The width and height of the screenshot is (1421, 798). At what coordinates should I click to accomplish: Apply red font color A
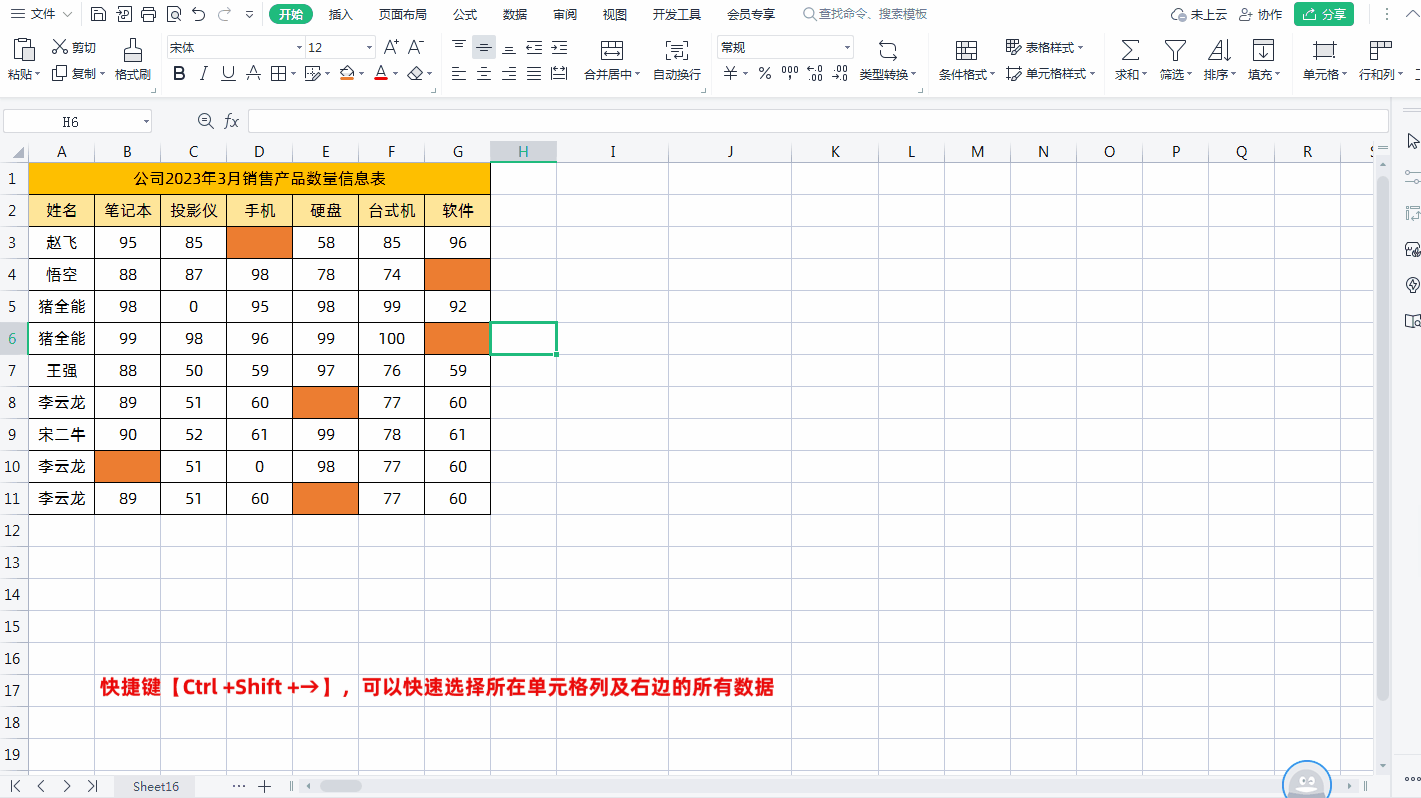pyautogui.click(x=381, y=73)
